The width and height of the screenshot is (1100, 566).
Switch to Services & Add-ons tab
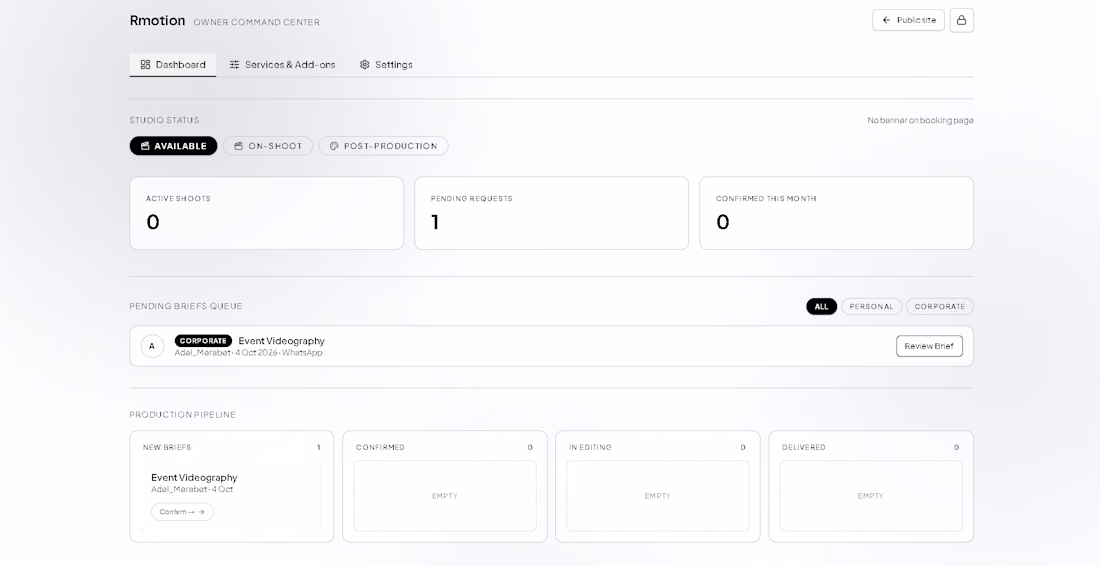[282, 65]
